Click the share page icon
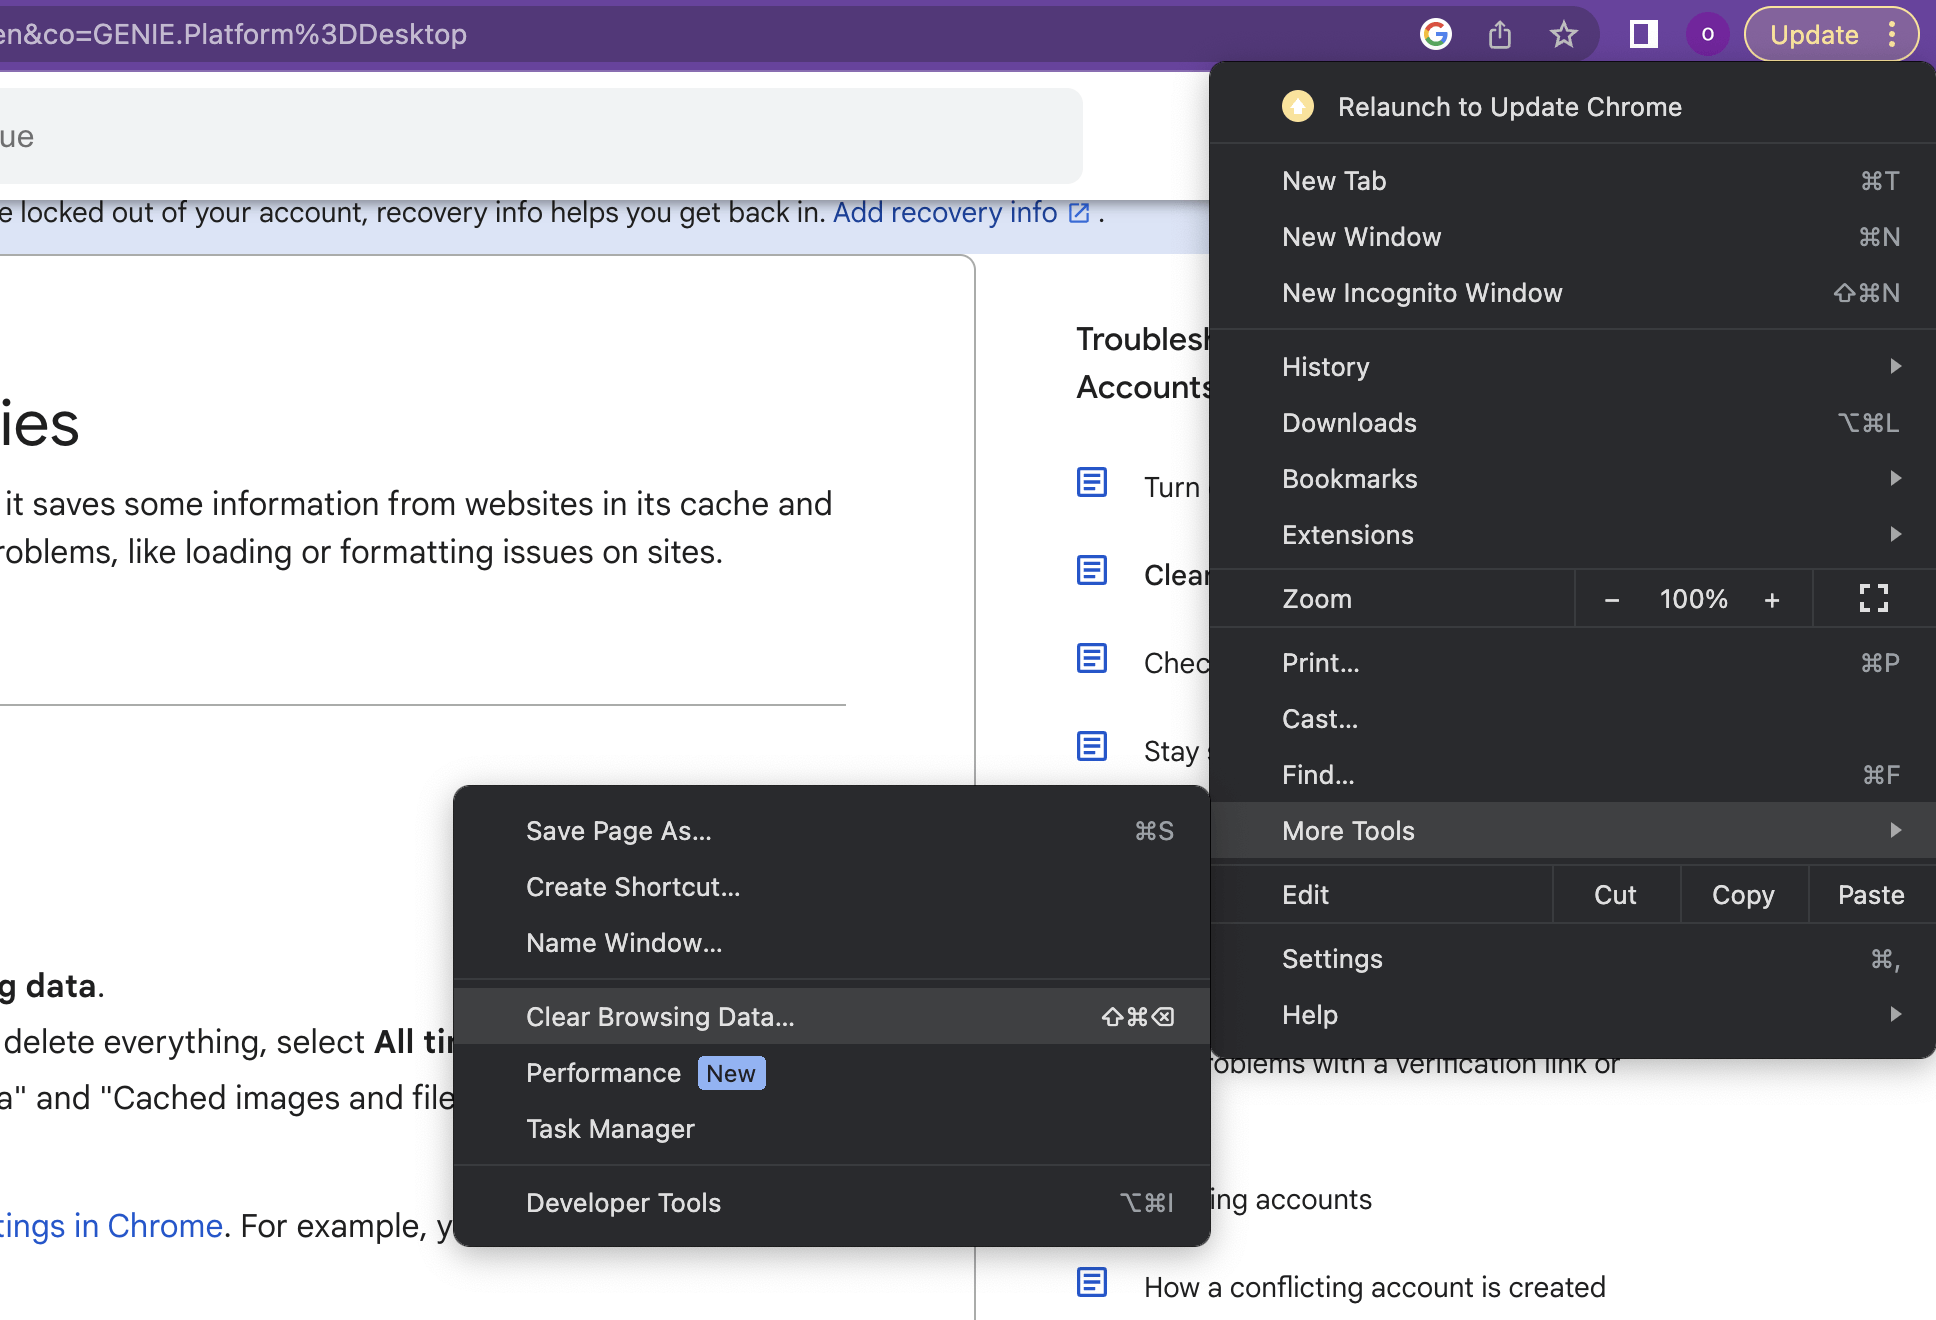 click(1500, 35)
